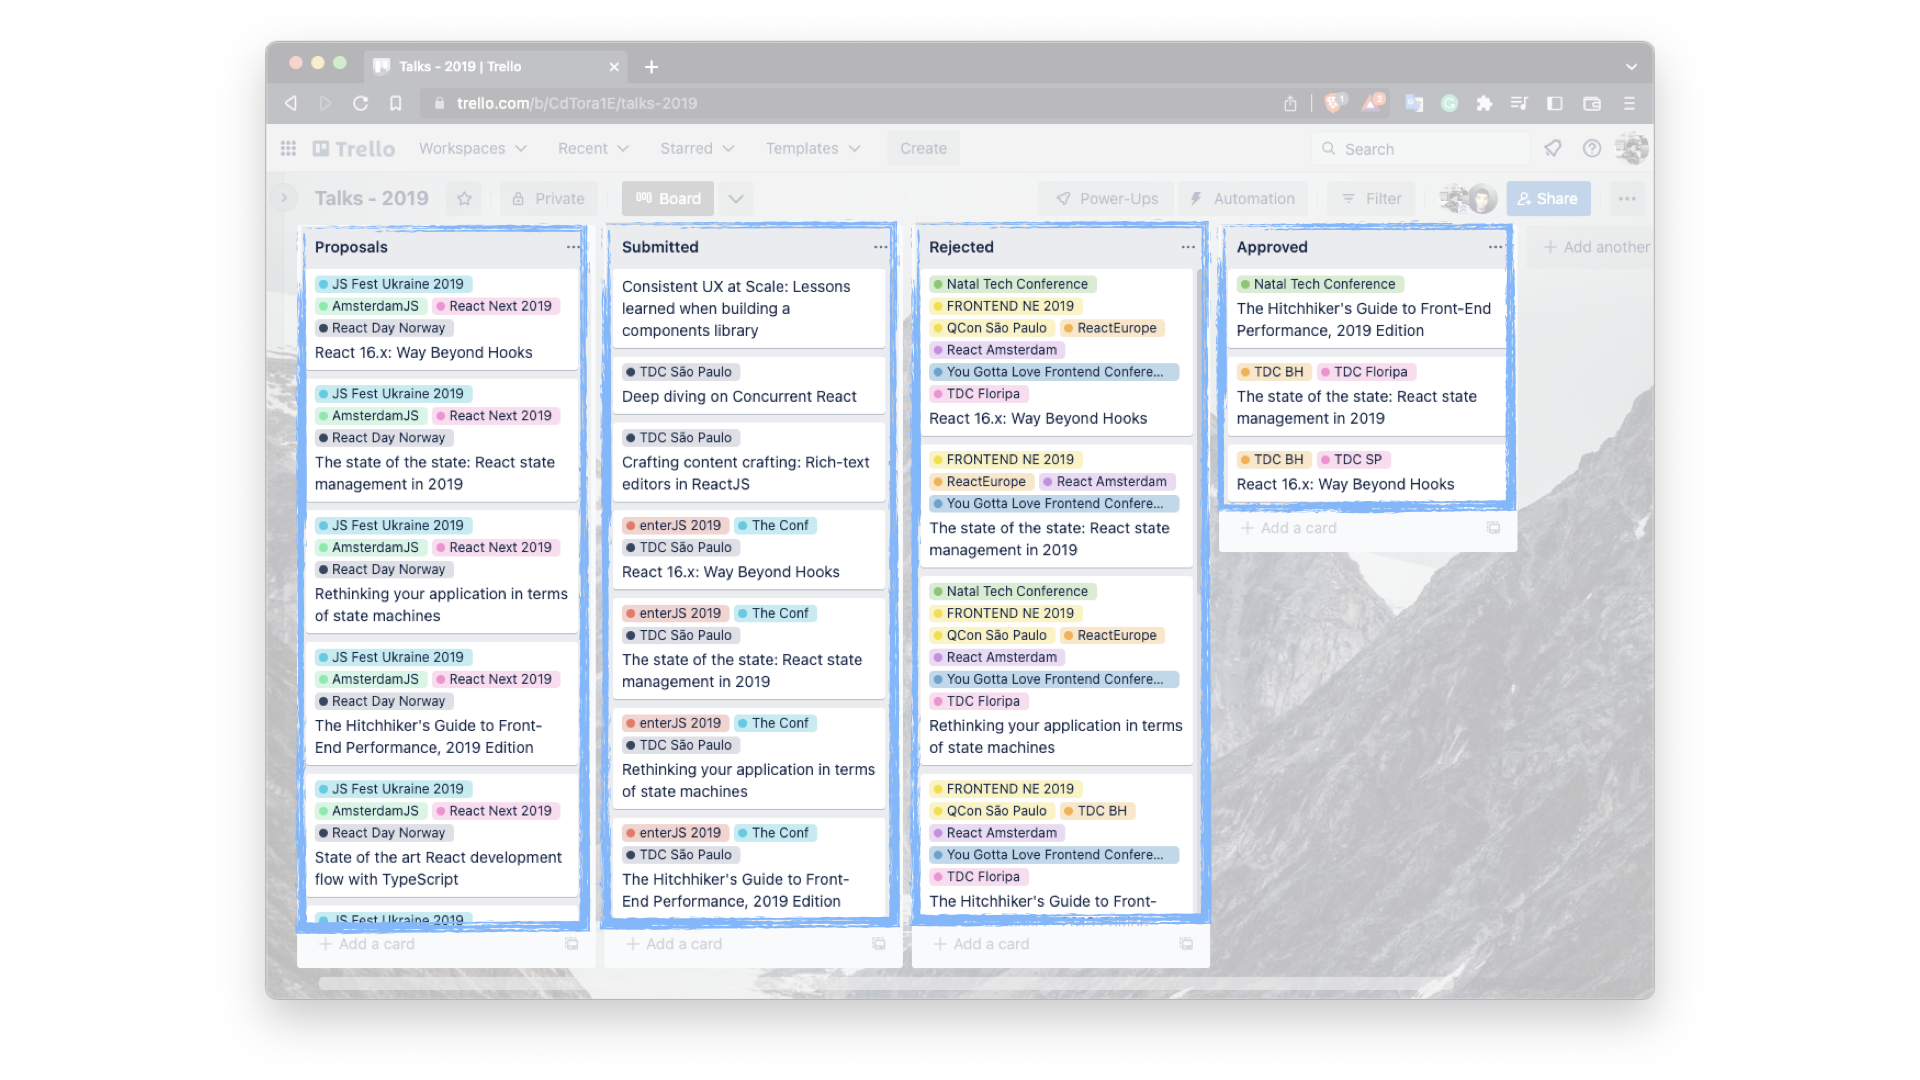Change Private visibility setting
The width and height of the screenshot is (1920, 1080).
tap(548, 199)
